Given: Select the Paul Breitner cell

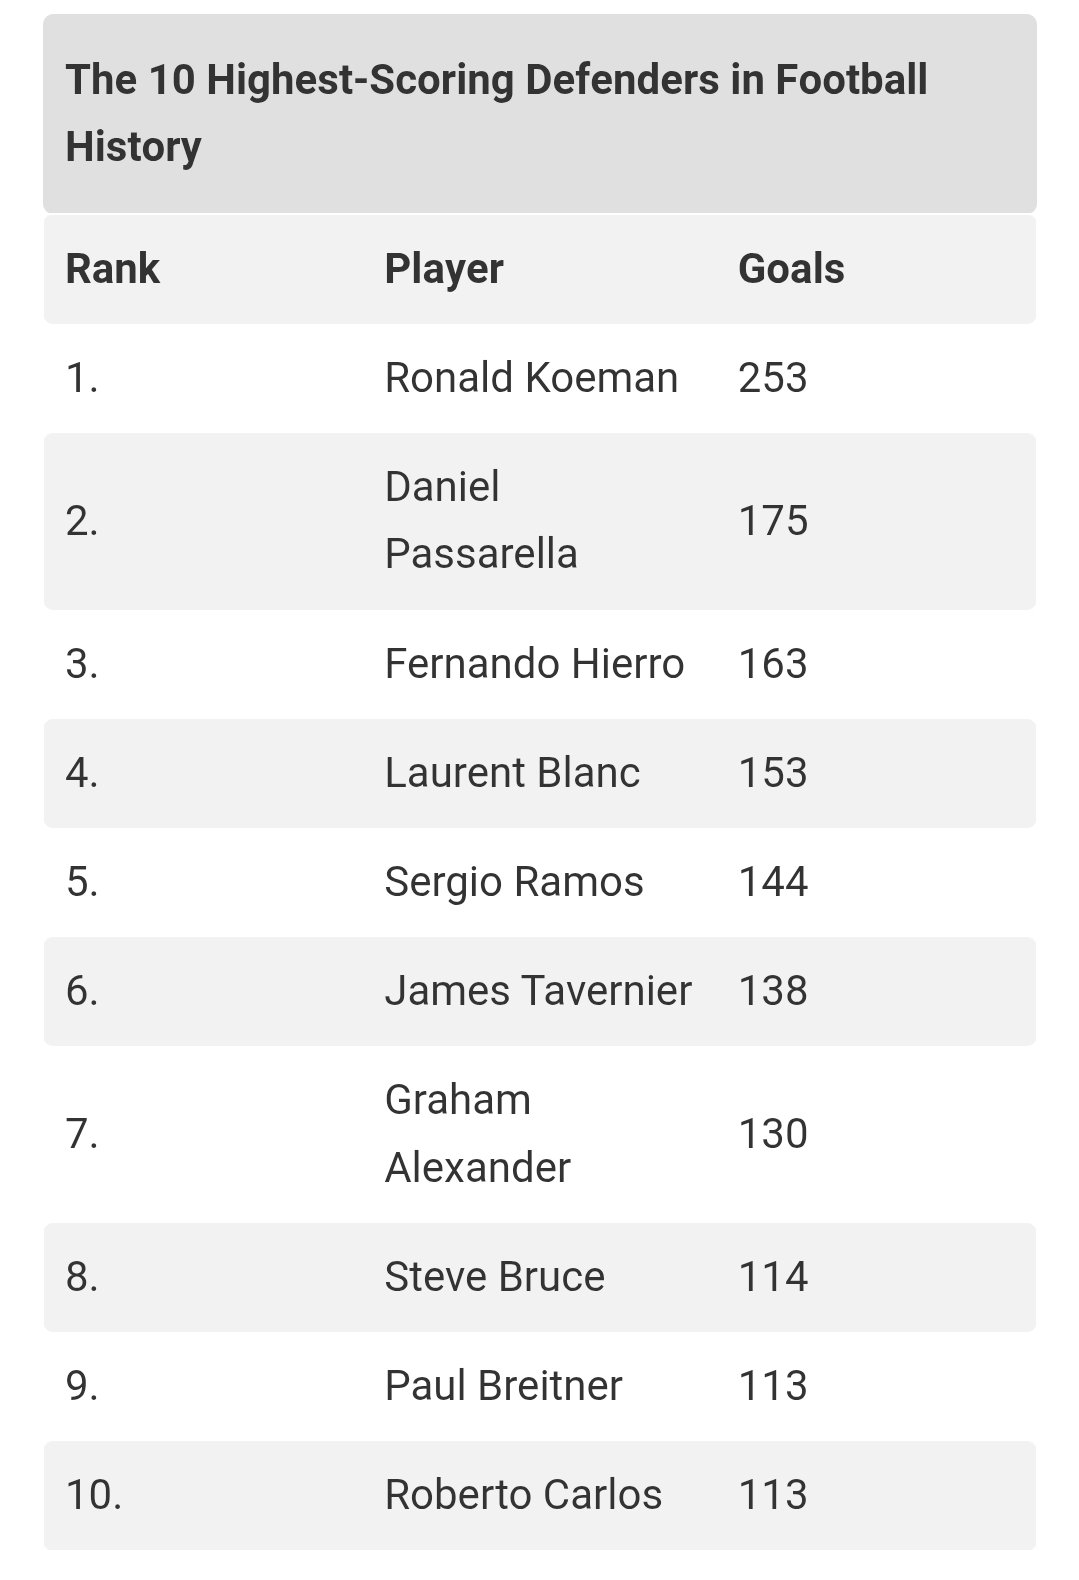Looking at the screenshot, I should click(x=503, y=1386).
